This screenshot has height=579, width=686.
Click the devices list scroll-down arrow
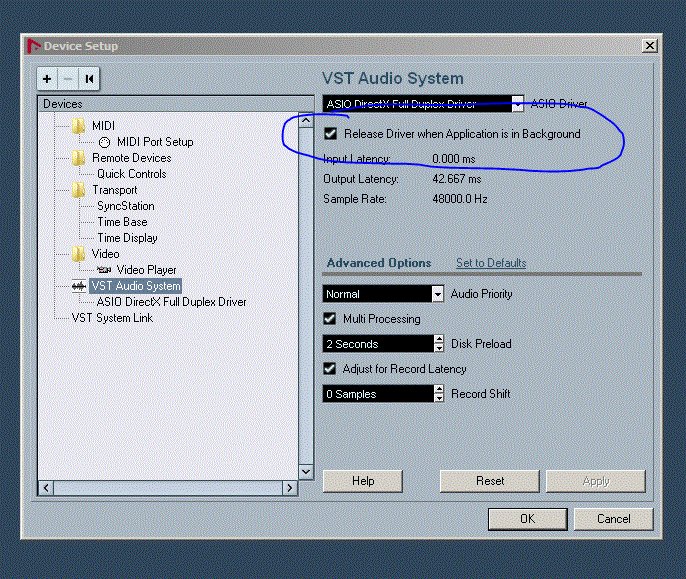[306, 470]
